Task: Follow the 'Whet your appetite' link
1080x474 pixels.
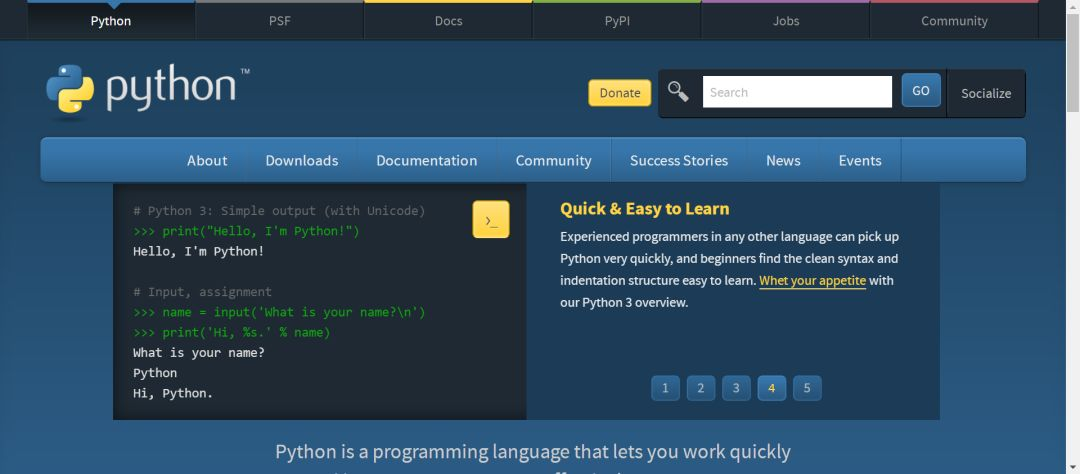Action: [812, 281]
